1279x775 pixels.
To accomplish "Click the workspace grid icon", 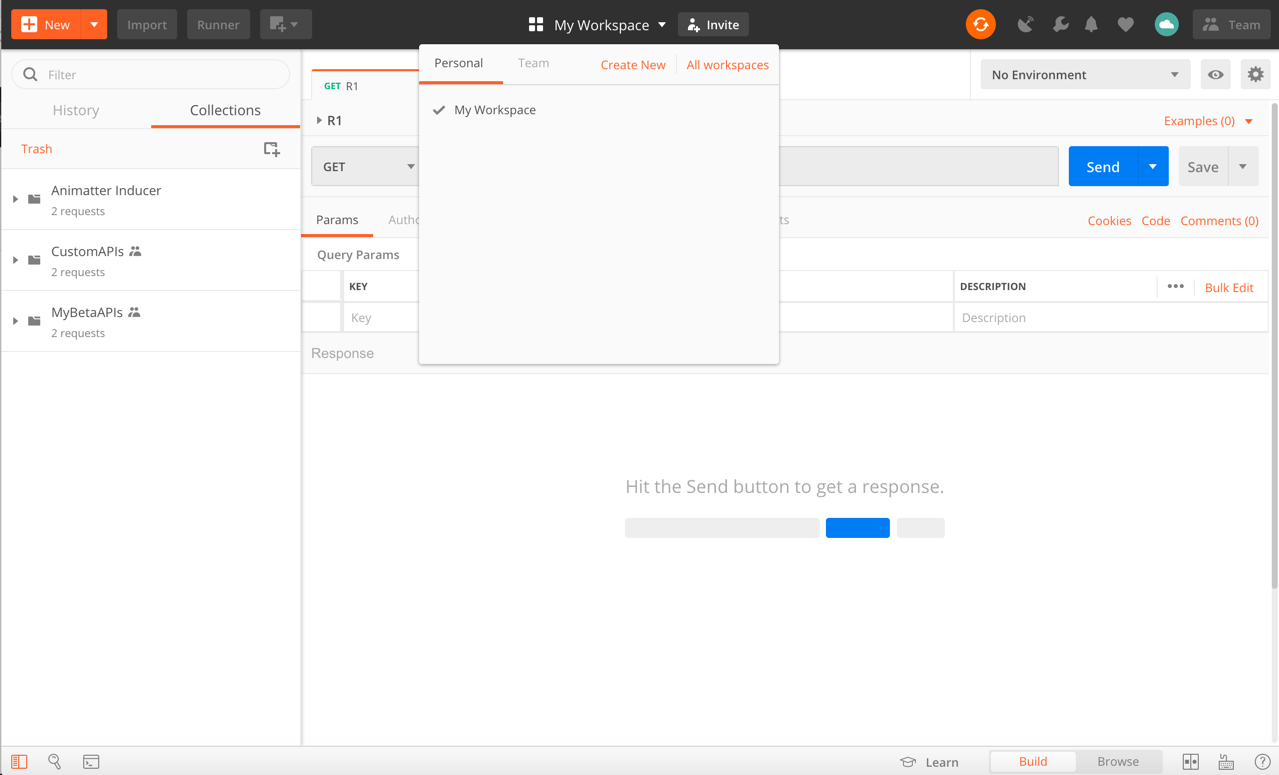I will [x=536, y=25].
